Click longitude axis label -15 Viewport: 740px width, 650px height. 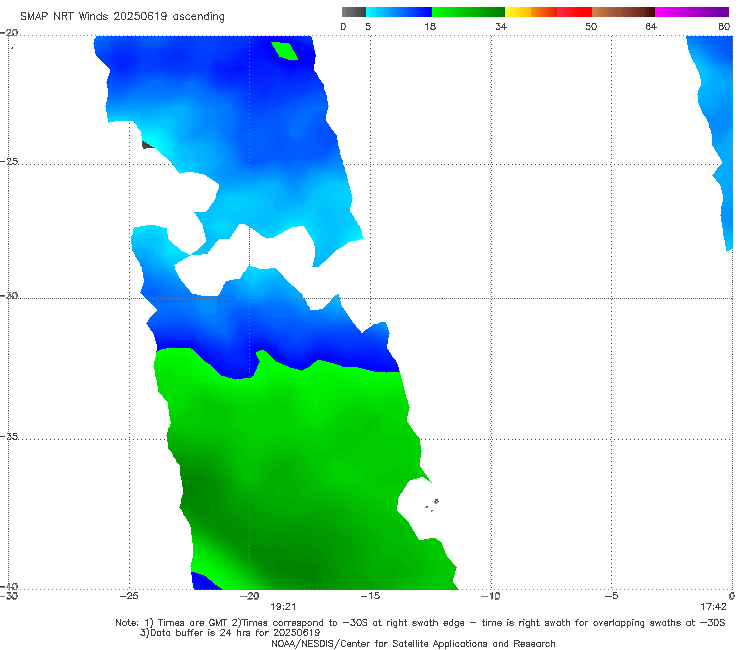pos(370,596)
